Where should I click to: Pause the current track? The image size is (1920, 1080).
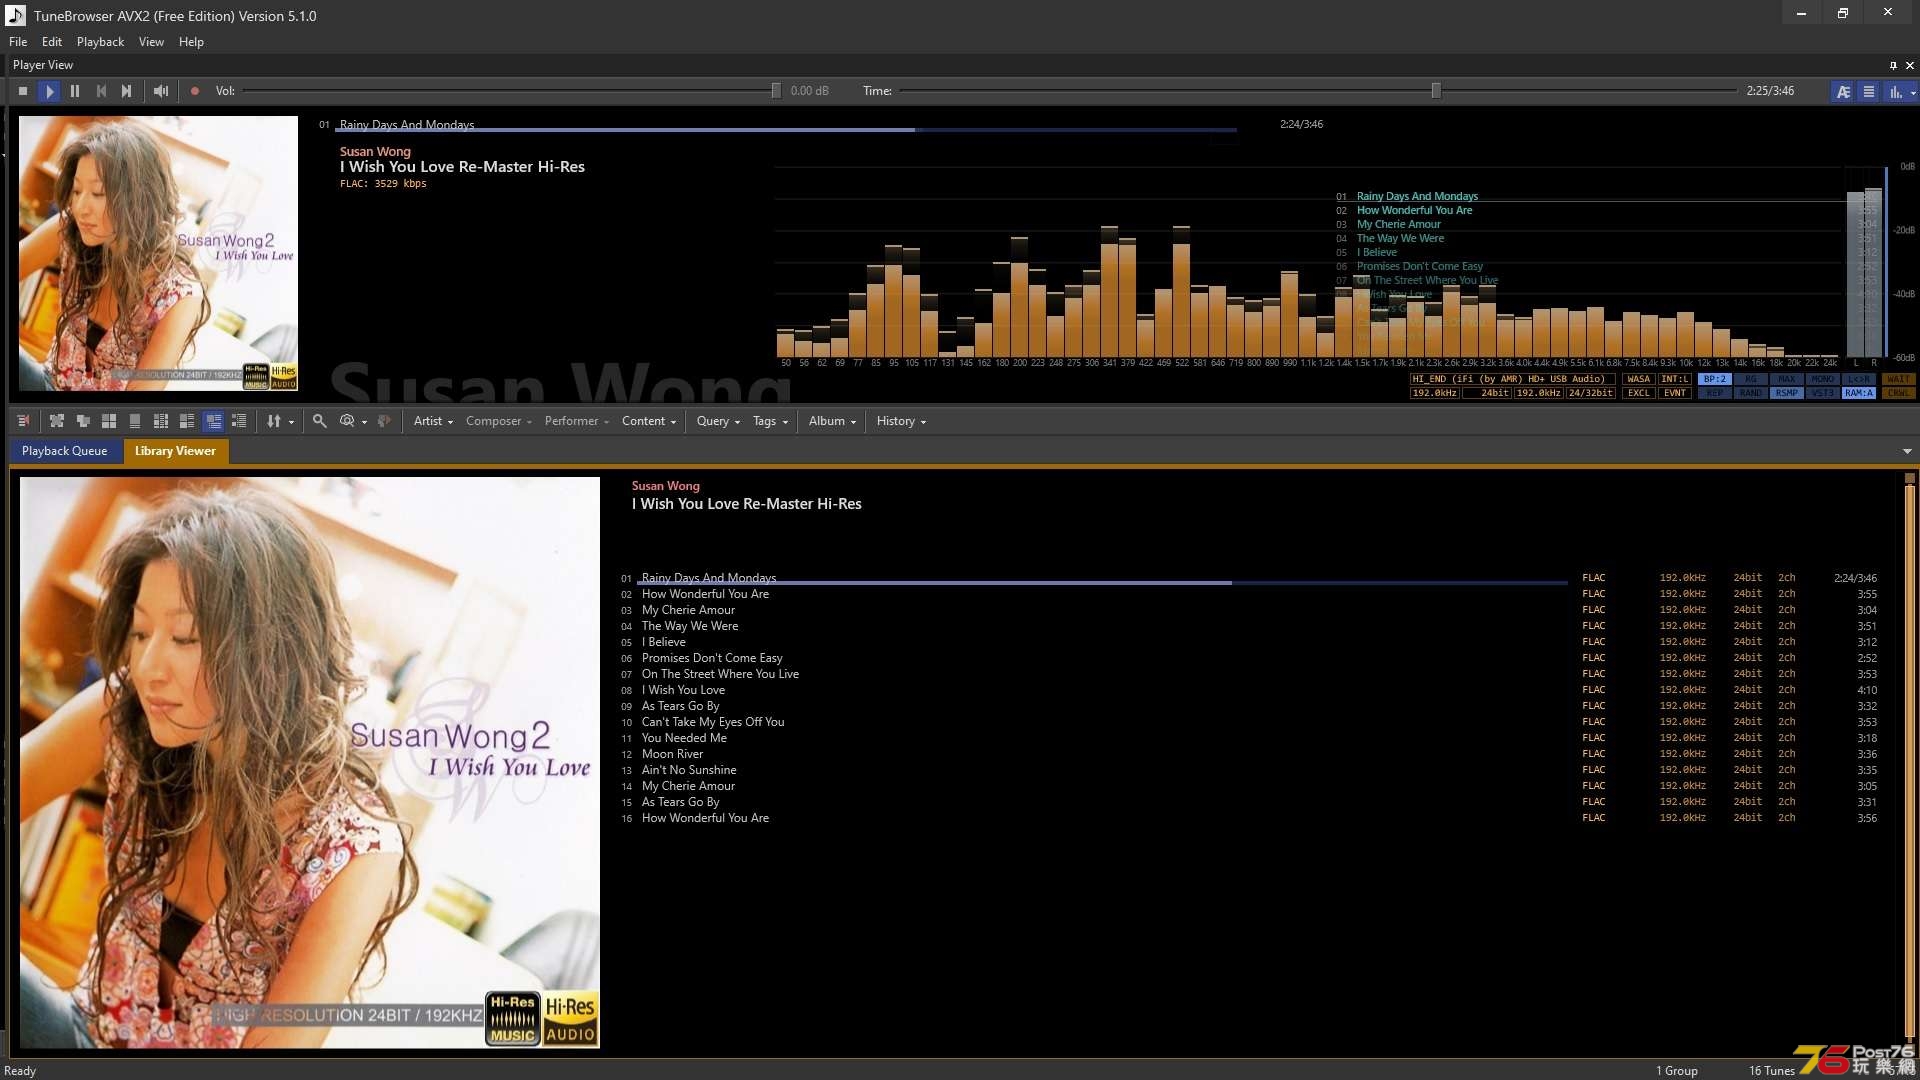75,91
